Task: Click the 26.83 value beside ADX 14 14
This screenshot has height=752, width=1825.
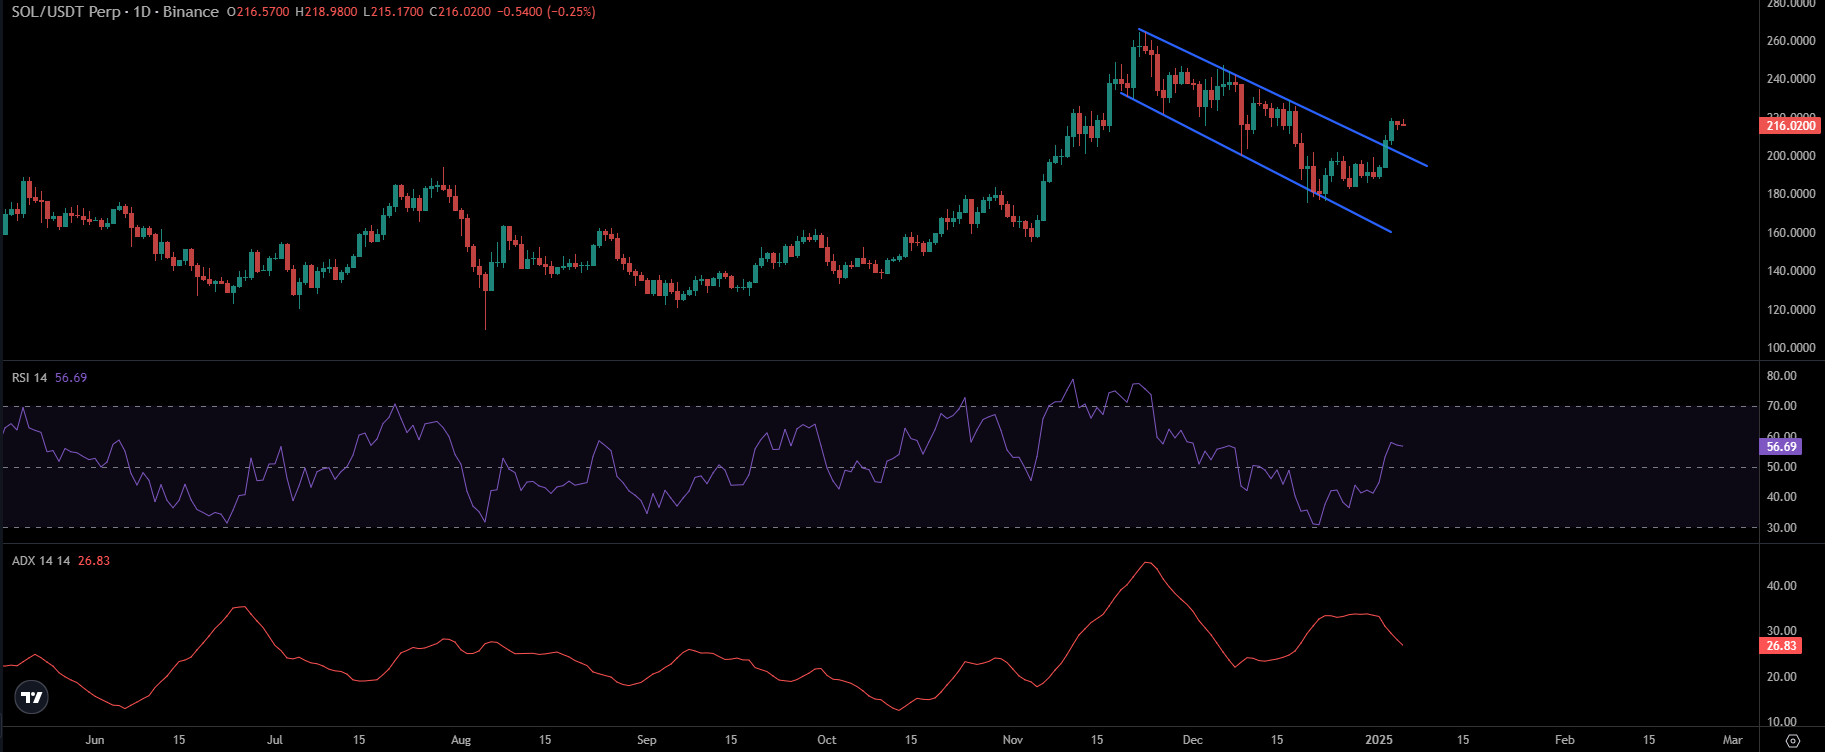Action: click(94, 561)
